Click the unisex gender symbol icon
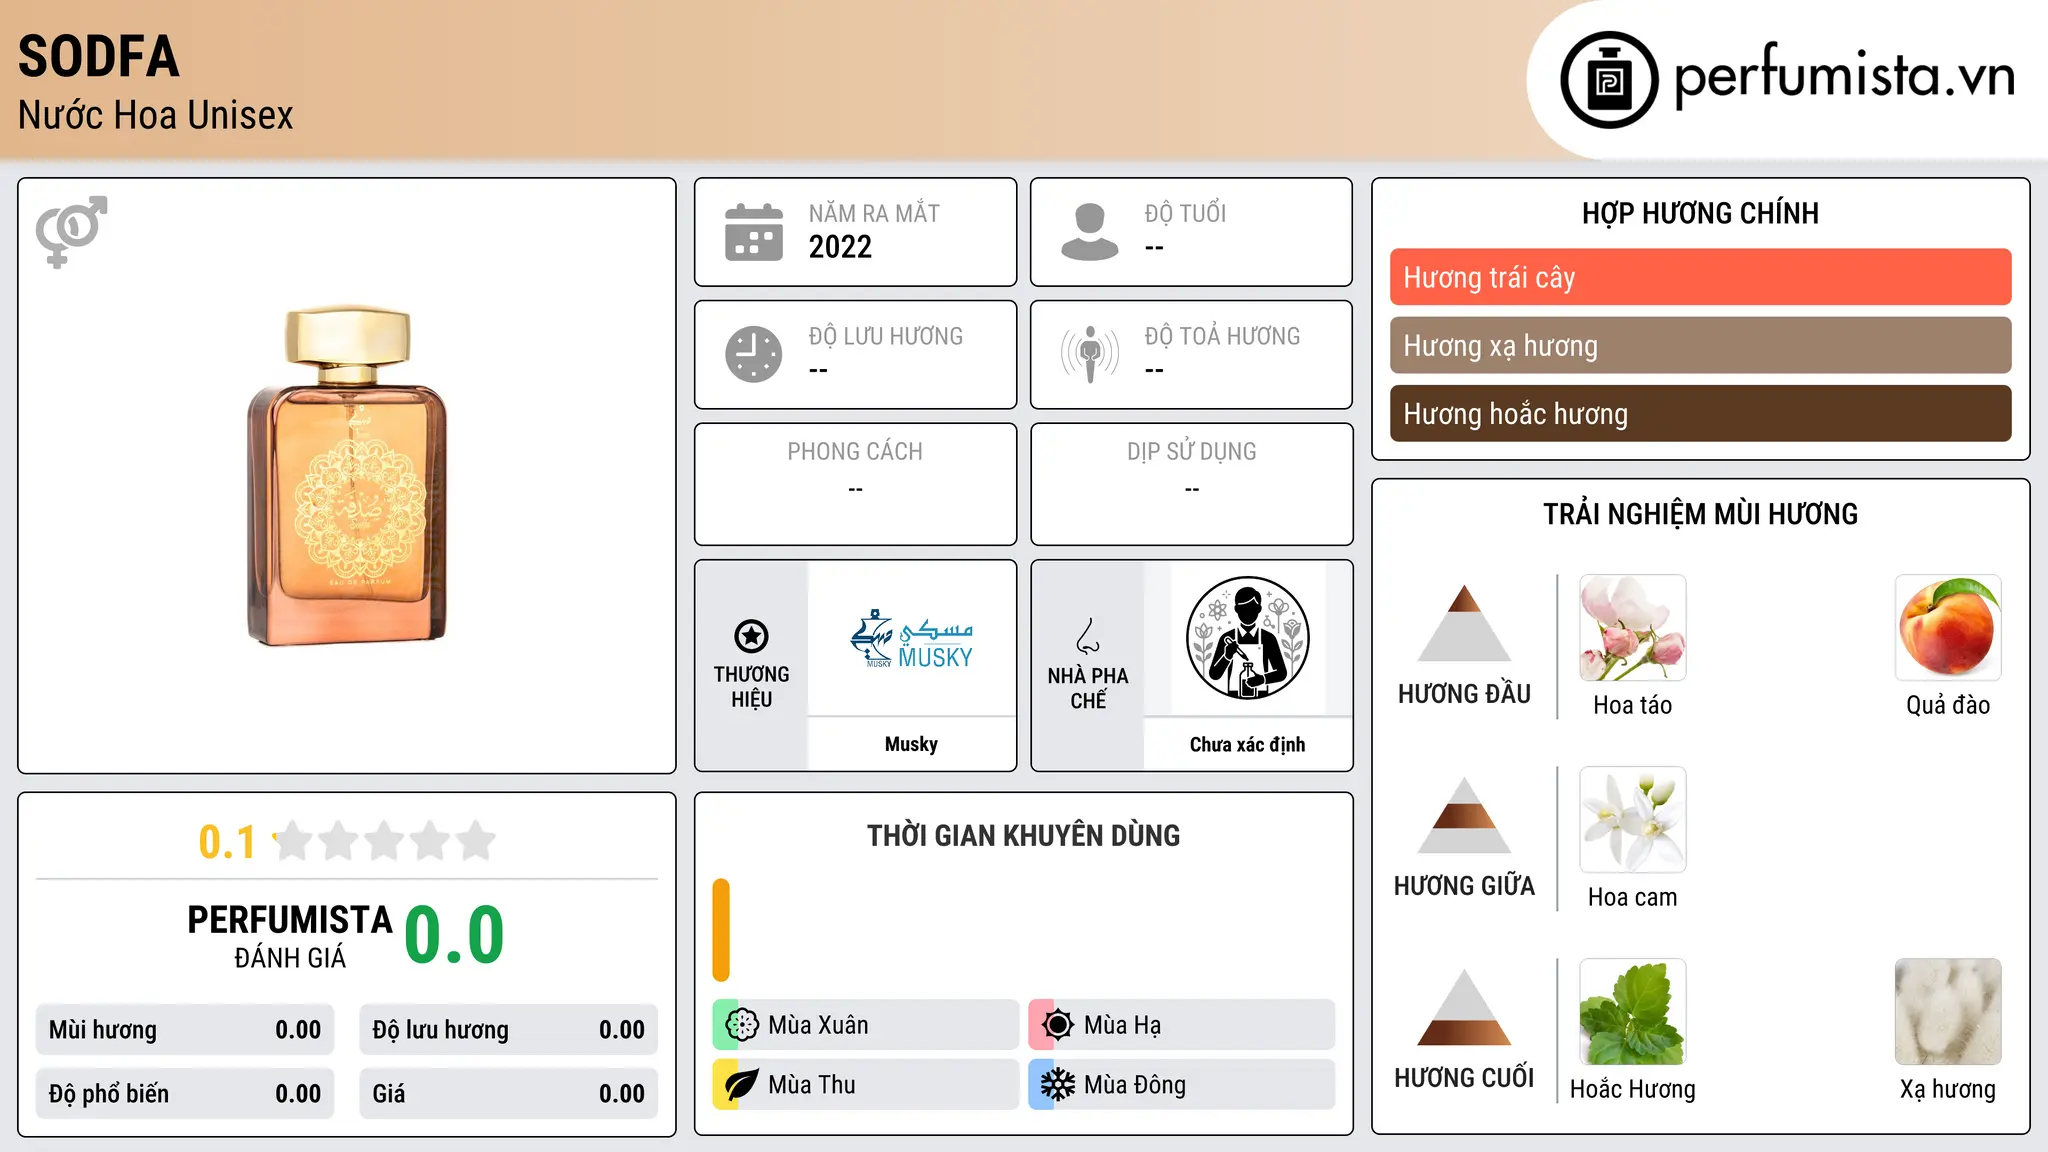Viewport: 2048px width, 1152px height. (x=71, y=231)
